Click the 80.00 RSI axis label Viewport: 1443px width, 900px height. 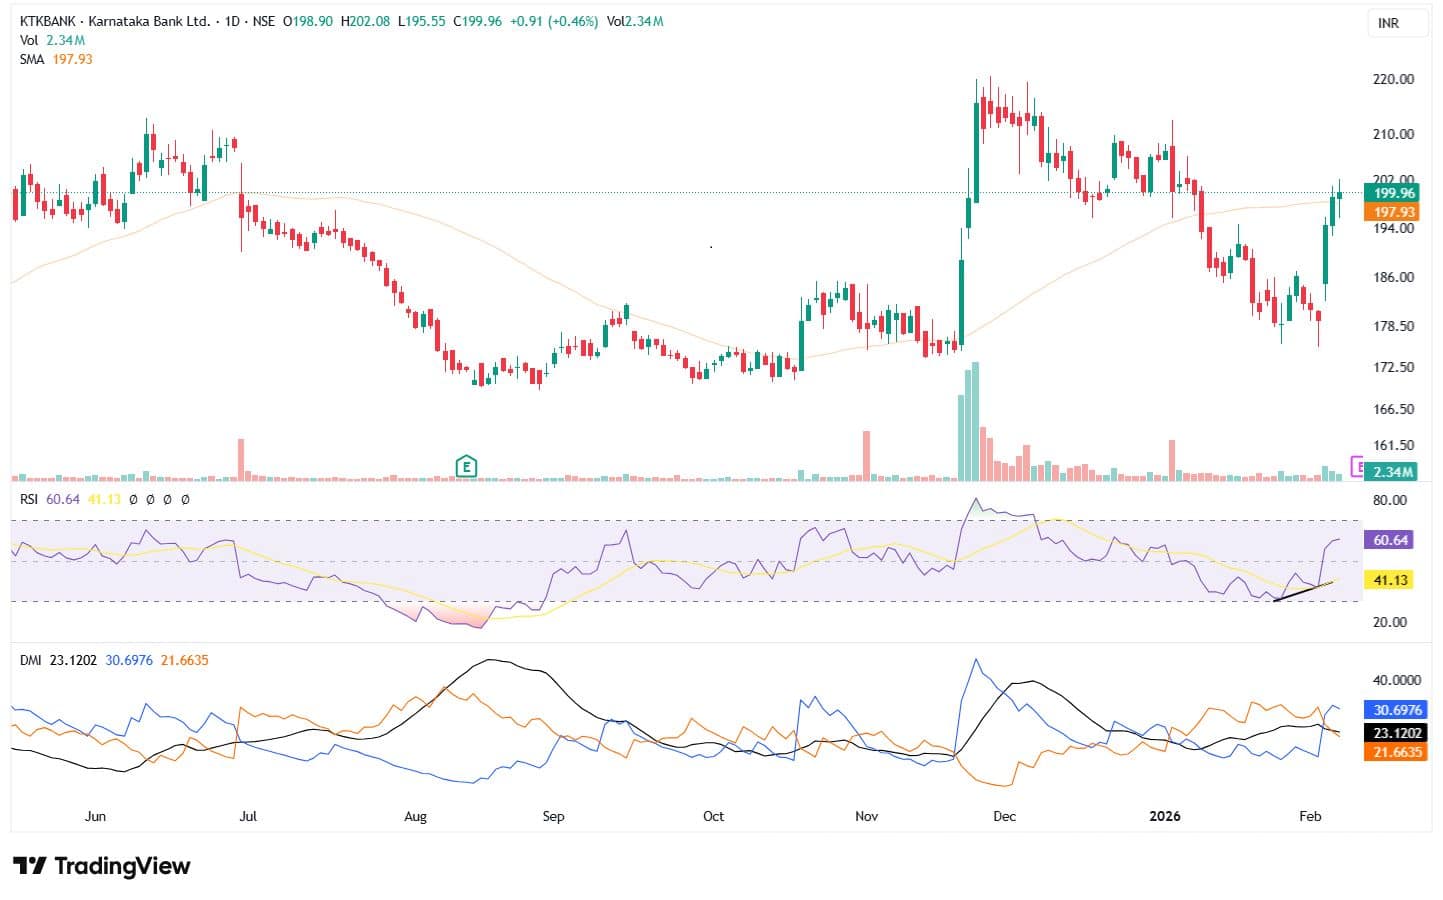(1390, 500)
